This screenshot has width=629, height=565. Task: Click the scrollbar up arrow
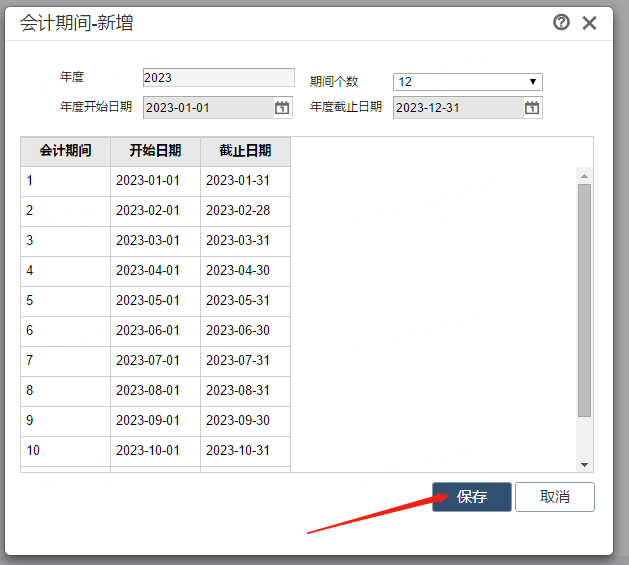pos(584,176)
